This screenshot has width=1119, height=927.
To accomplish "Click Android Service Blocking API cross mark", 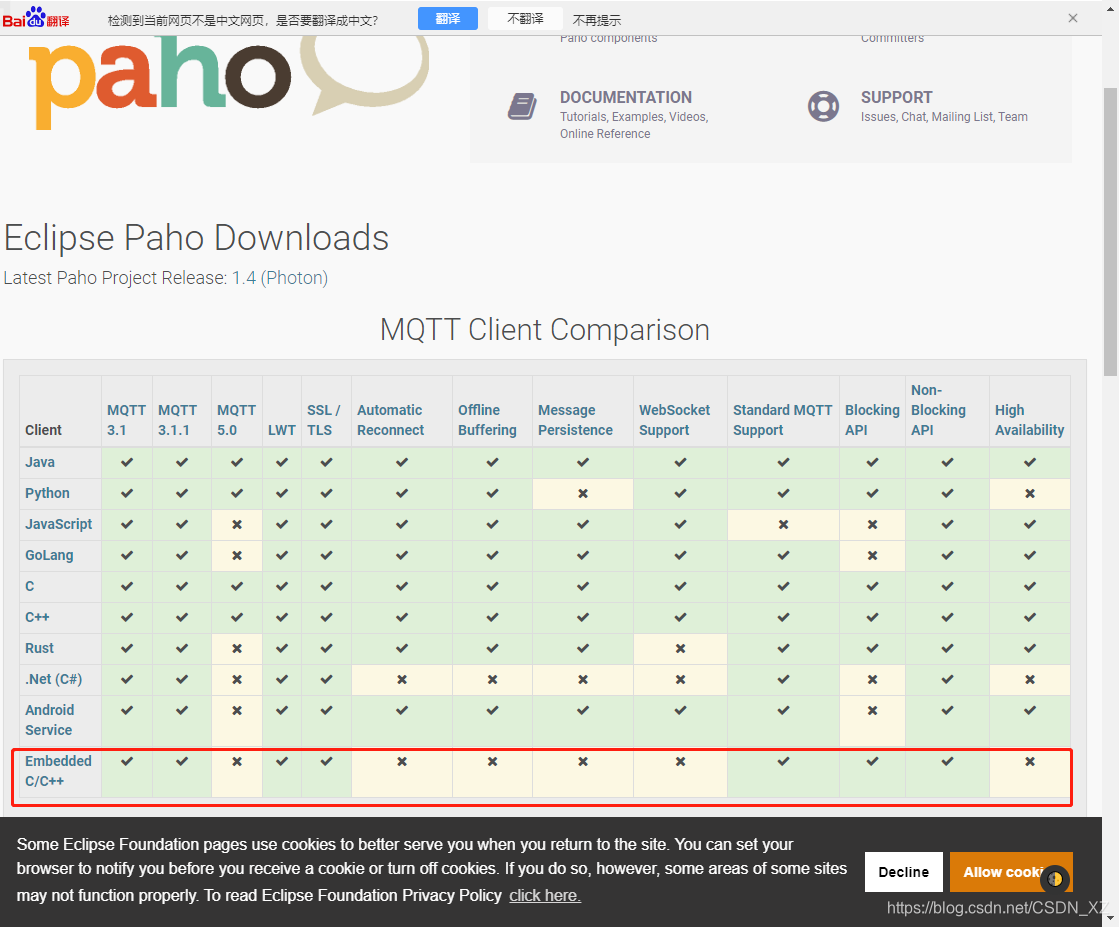I will pyautogui.click(x=872, y=711).
